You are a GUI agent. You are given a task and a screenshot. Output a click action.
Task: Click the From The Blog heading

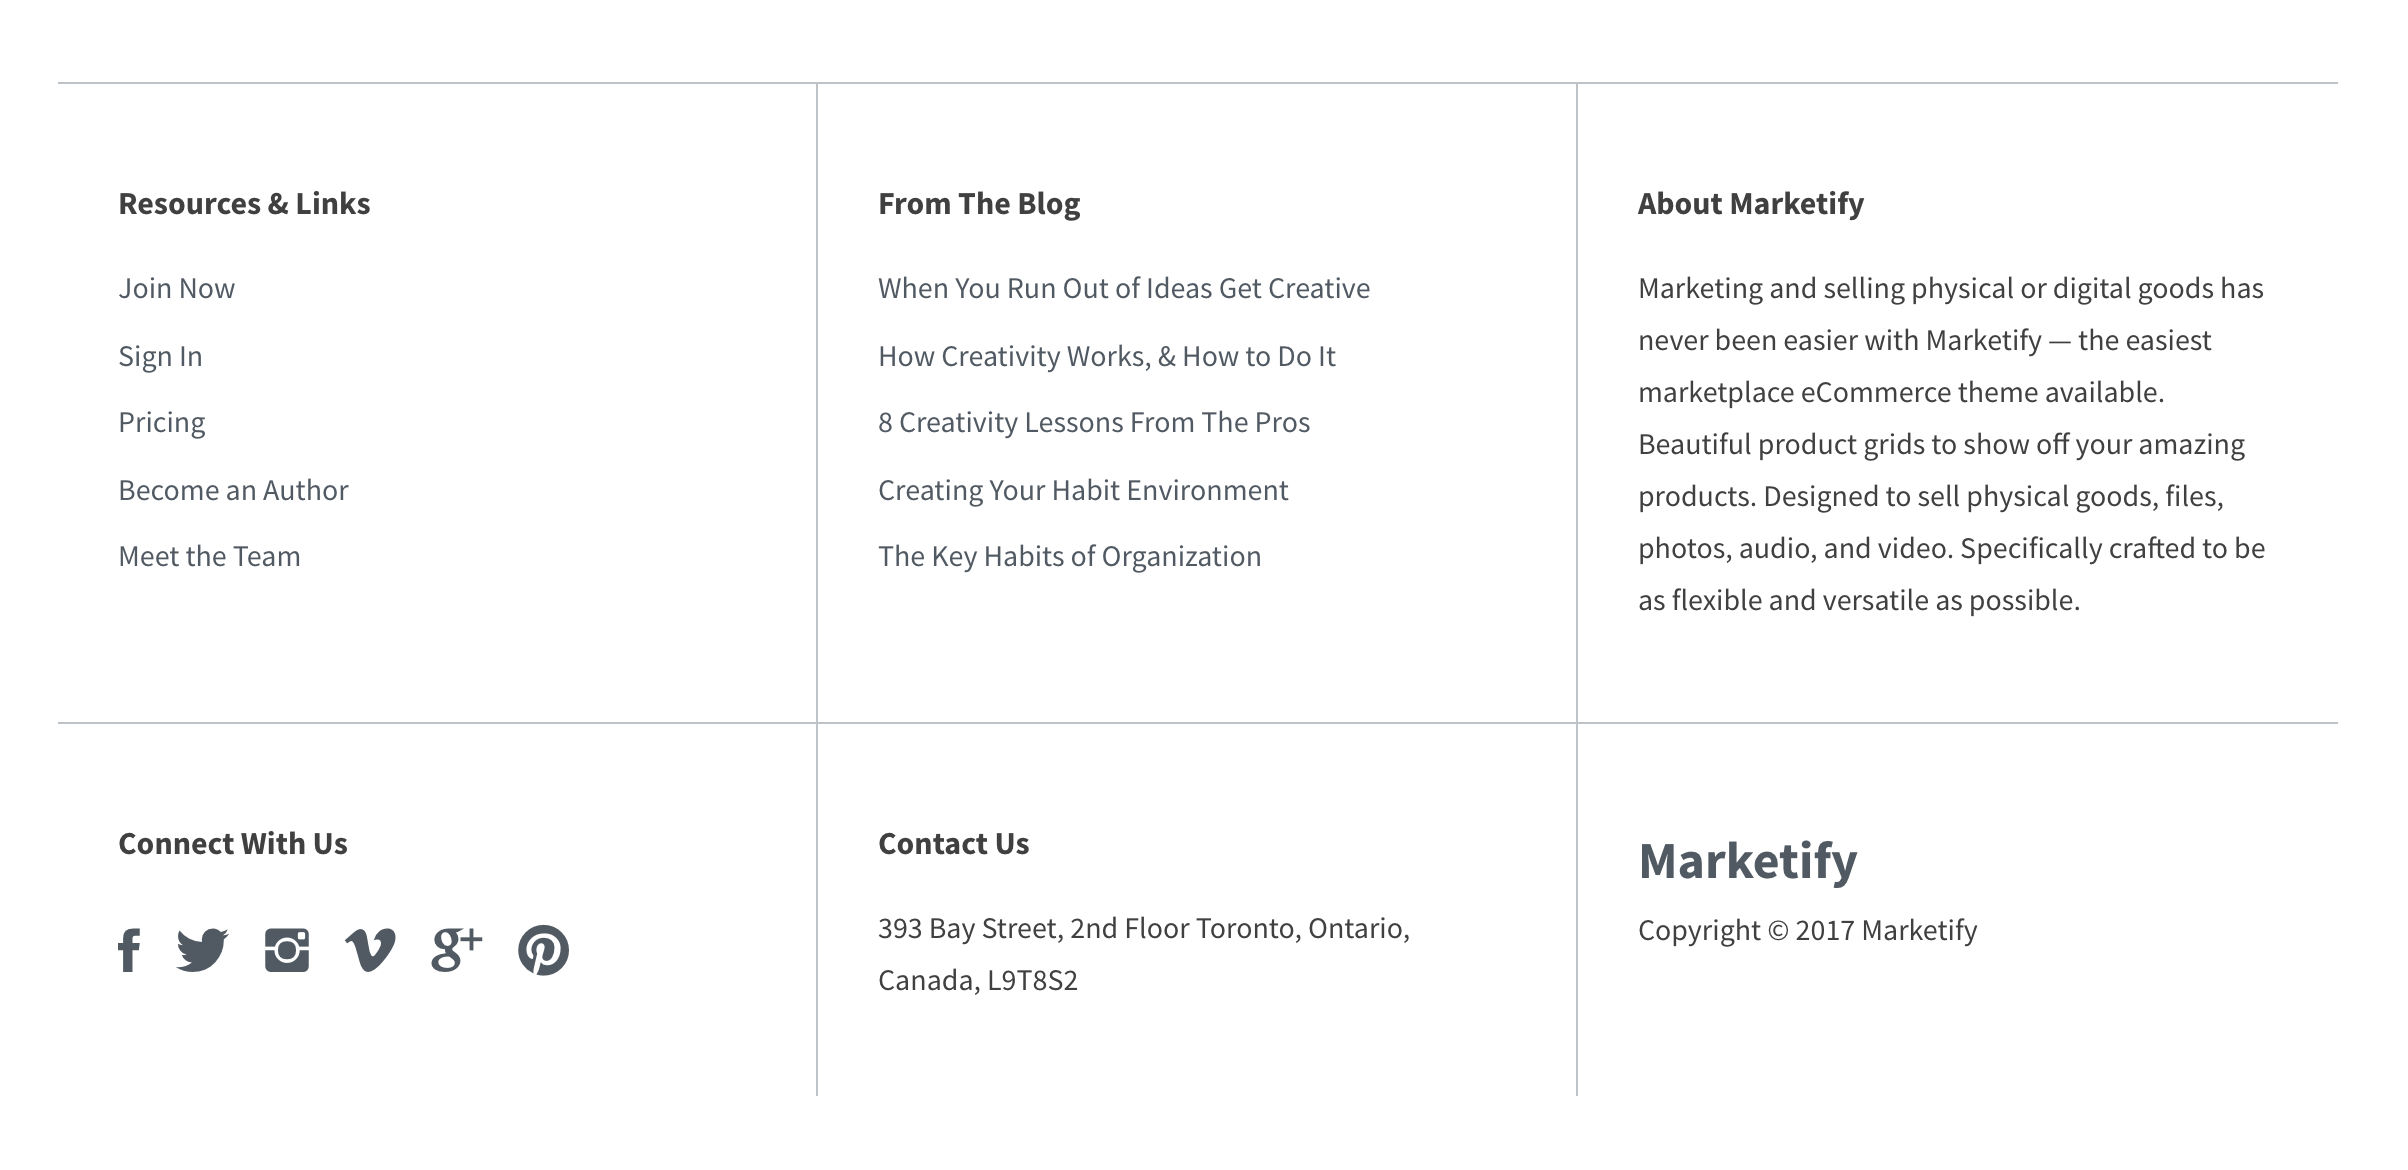point(979,204)
